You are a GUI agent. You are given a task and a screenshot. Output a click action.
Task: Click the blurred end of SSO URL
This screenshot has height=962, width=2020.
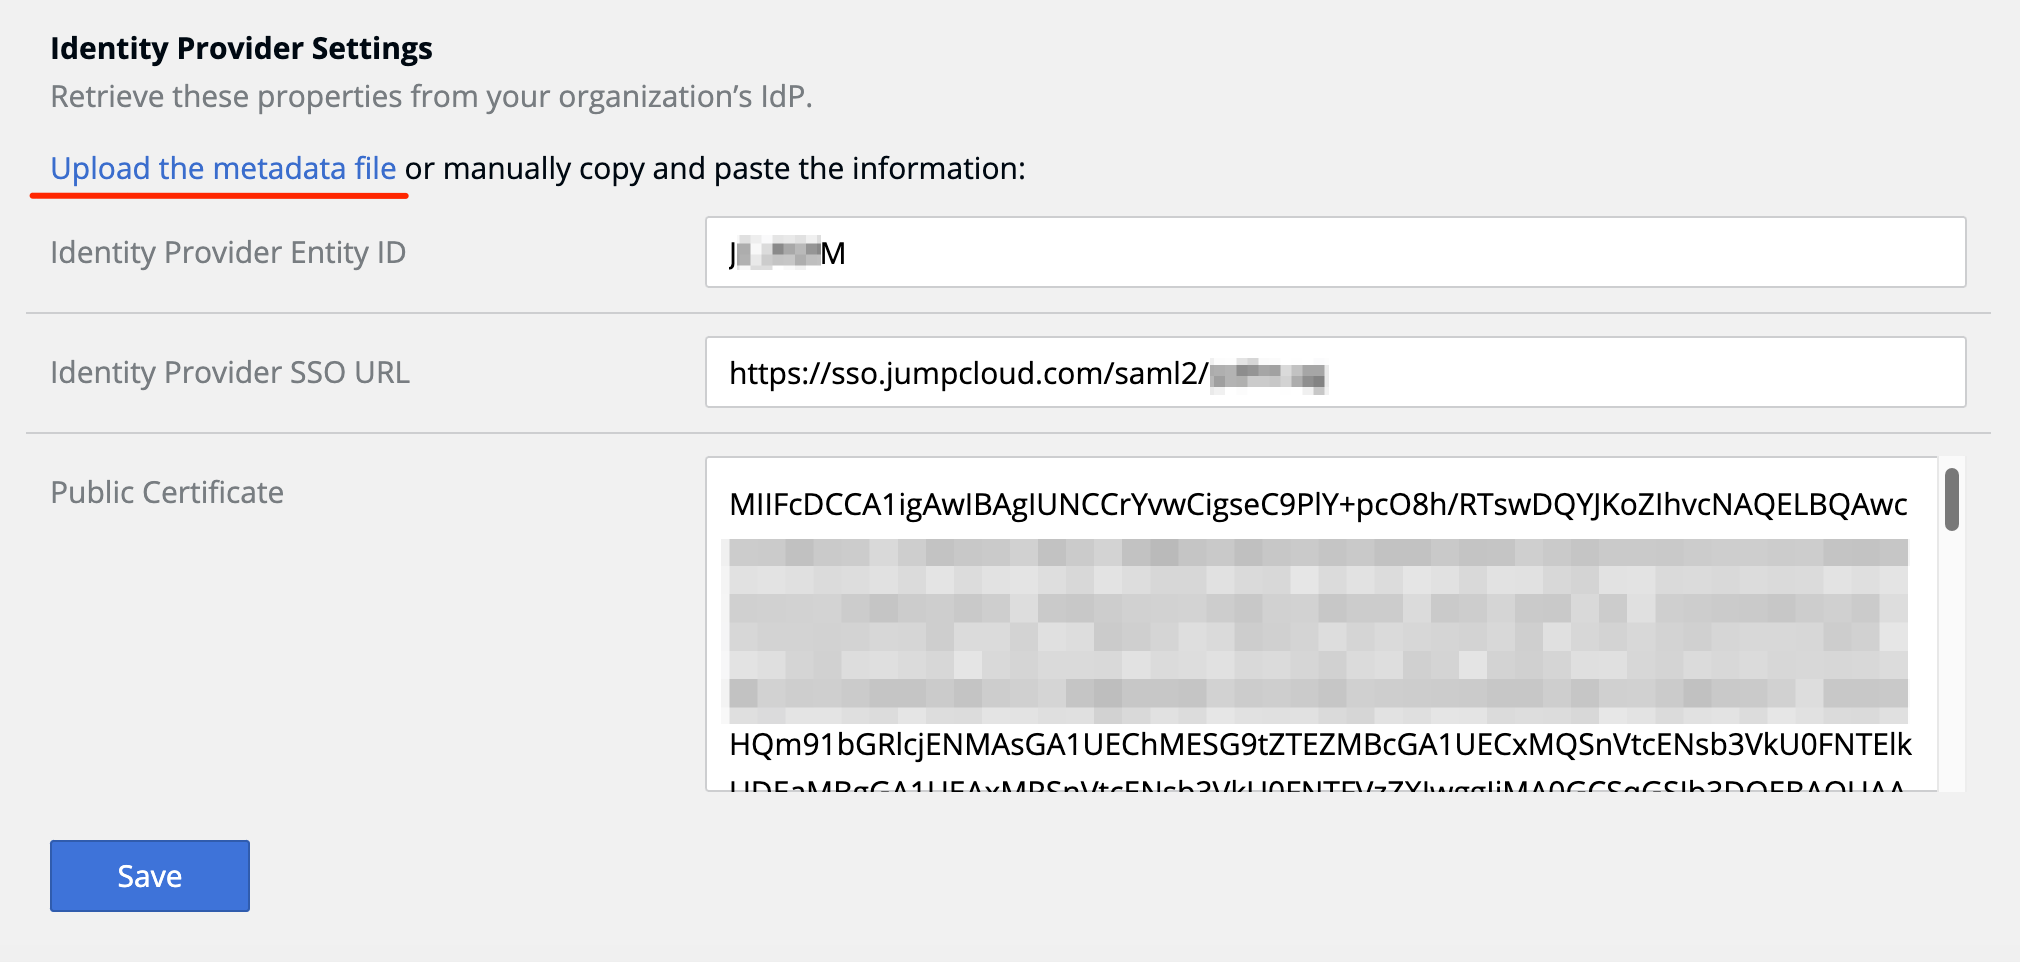1268,375
